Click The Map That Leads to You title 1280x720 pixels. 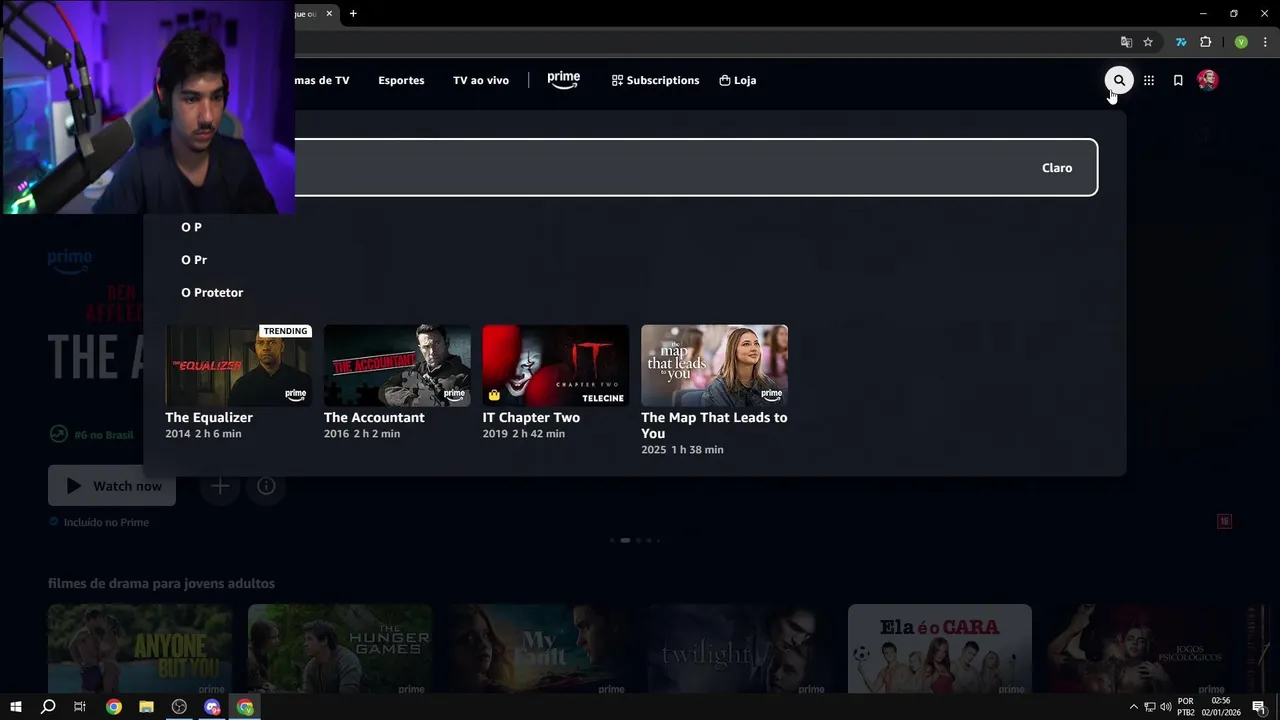(714, 425)
